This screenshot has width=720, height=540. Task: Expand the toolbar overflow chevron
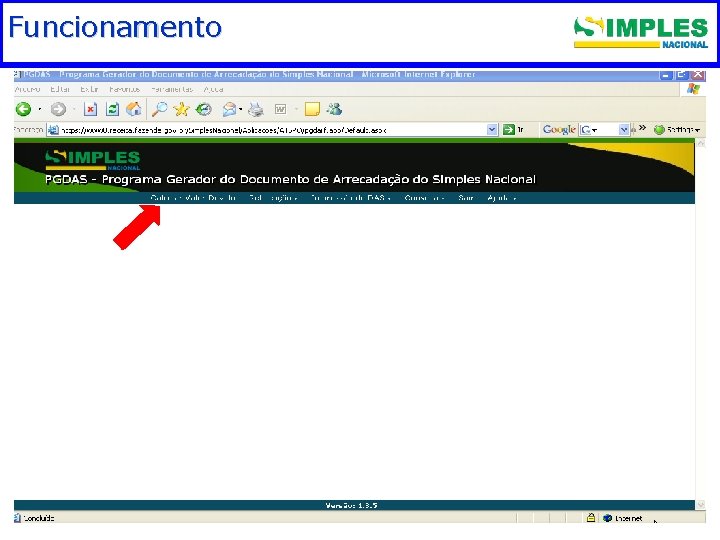click(x=642, y=128)
